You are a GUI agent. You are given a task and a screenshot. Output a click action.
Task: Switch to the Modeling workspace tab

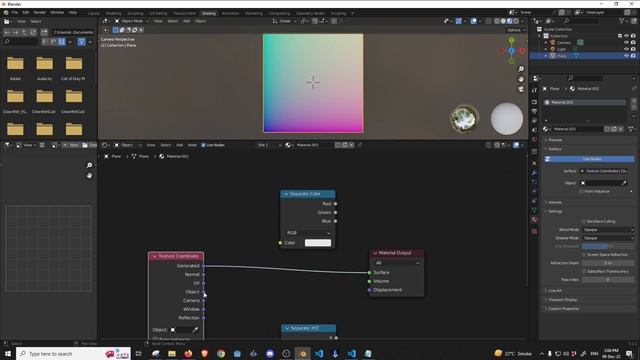[x=113, y=13]
